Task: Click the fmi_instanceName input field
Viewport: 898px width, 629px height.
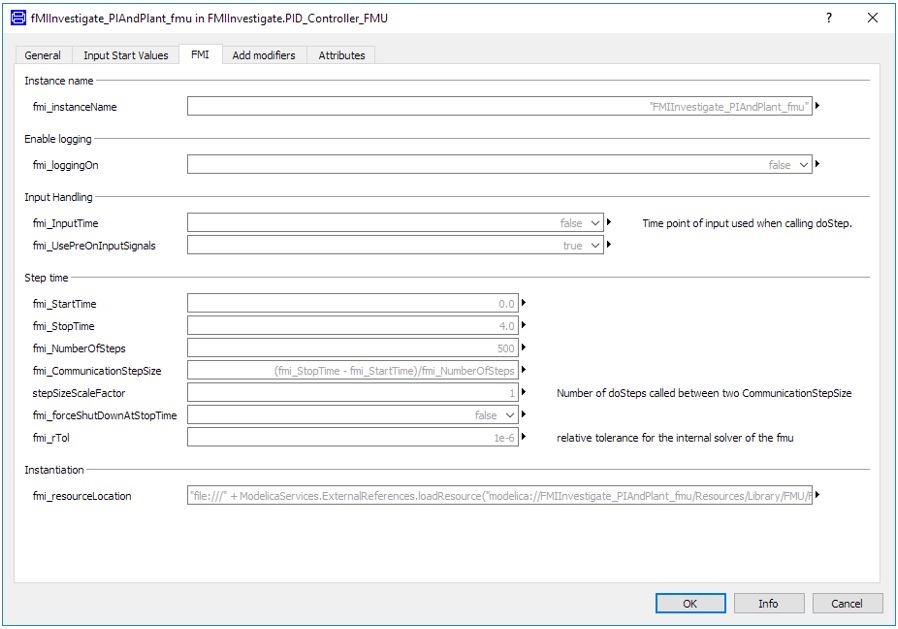Action: [499, 106]
